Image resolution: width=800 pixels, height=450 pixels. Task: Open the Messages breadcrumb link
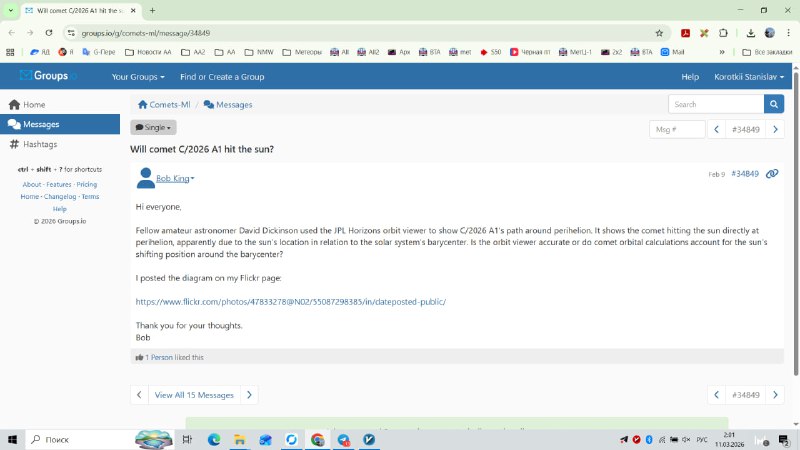tap(228, 105)
